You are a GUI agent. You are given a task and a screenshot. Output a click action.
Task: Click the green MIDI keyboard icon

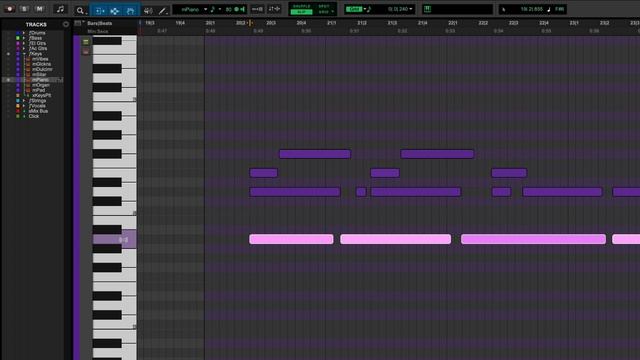427,9
